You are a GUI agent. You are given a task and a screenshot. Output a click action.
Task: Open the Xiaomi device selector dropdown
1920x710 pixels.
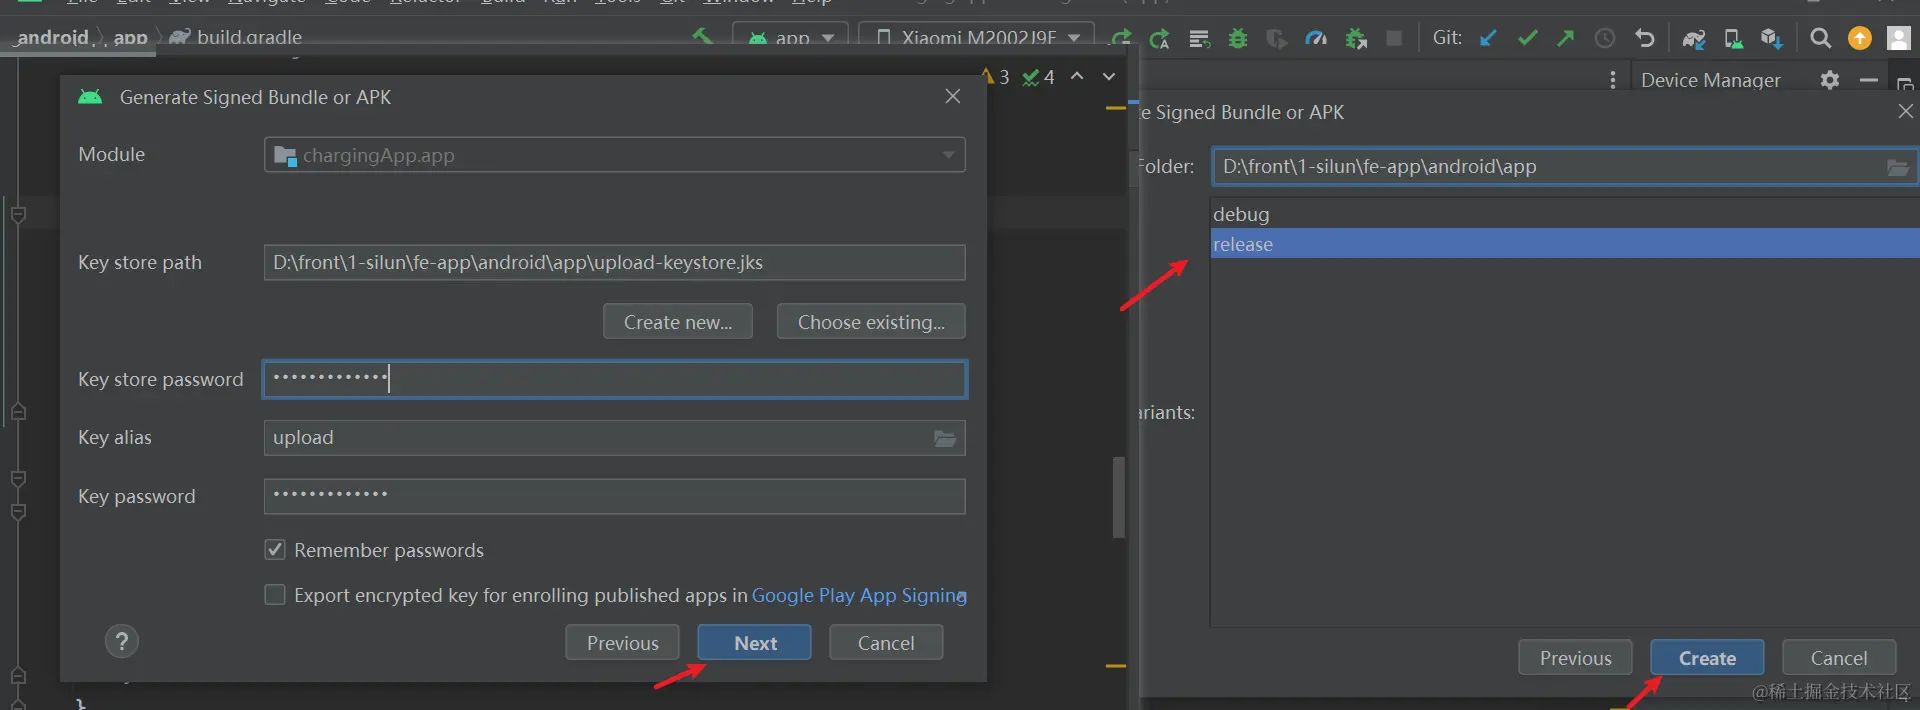click(x=977, y=38)
